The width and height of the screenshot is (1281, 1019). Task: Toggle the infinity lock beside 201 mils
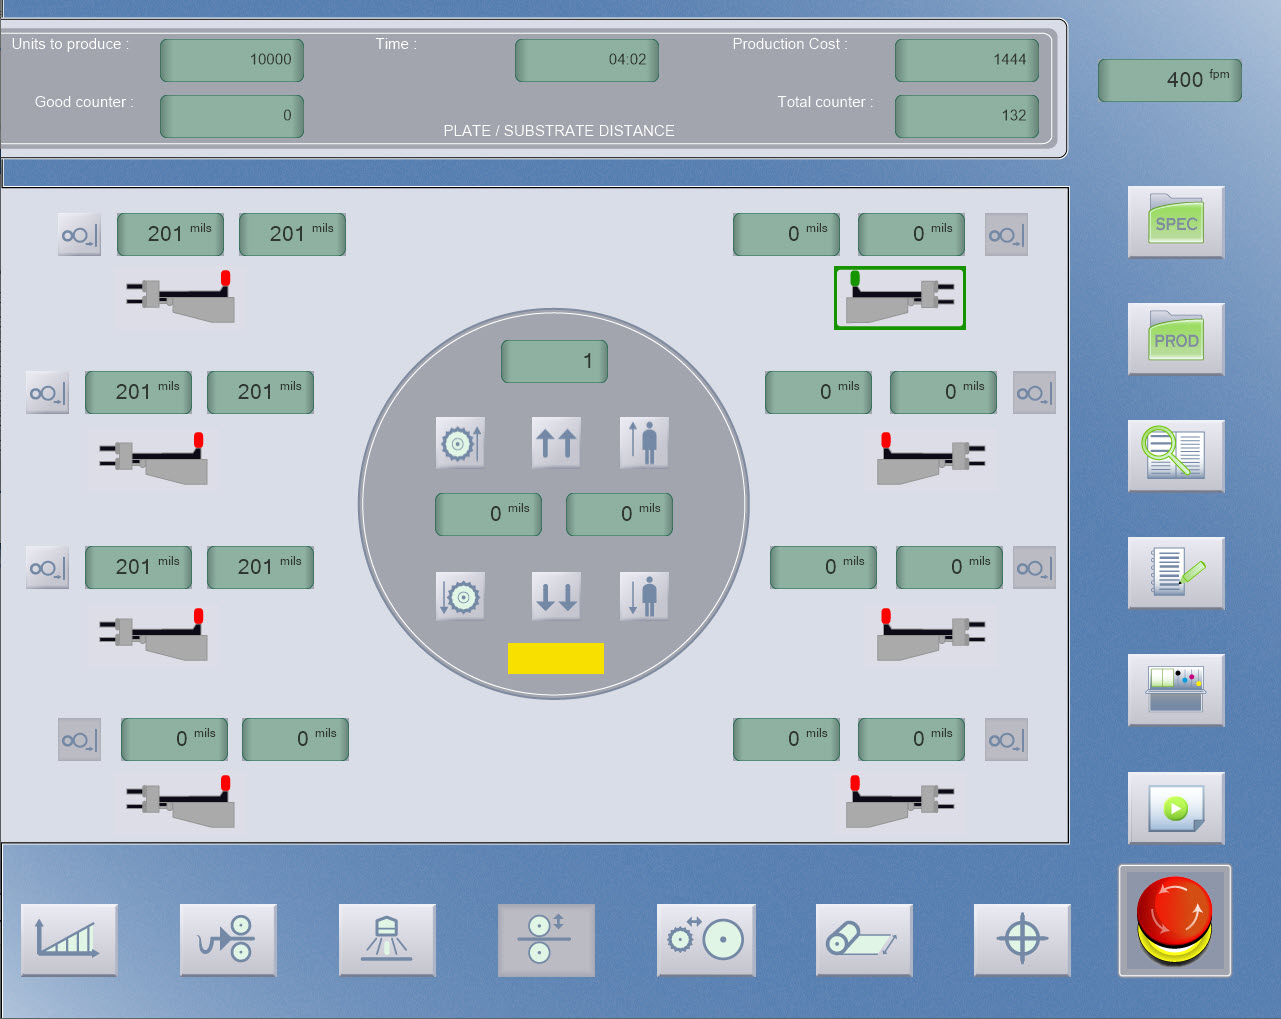[79, 234]
